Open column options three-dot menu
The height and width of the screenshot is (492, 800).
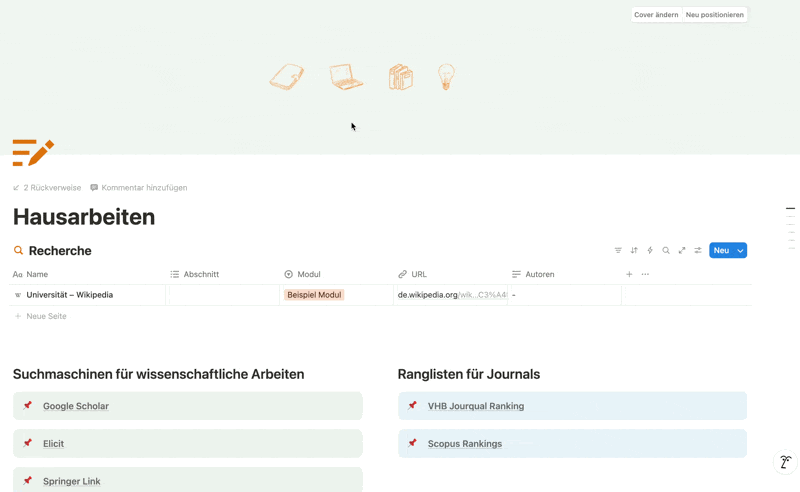[x=645, y=274]
